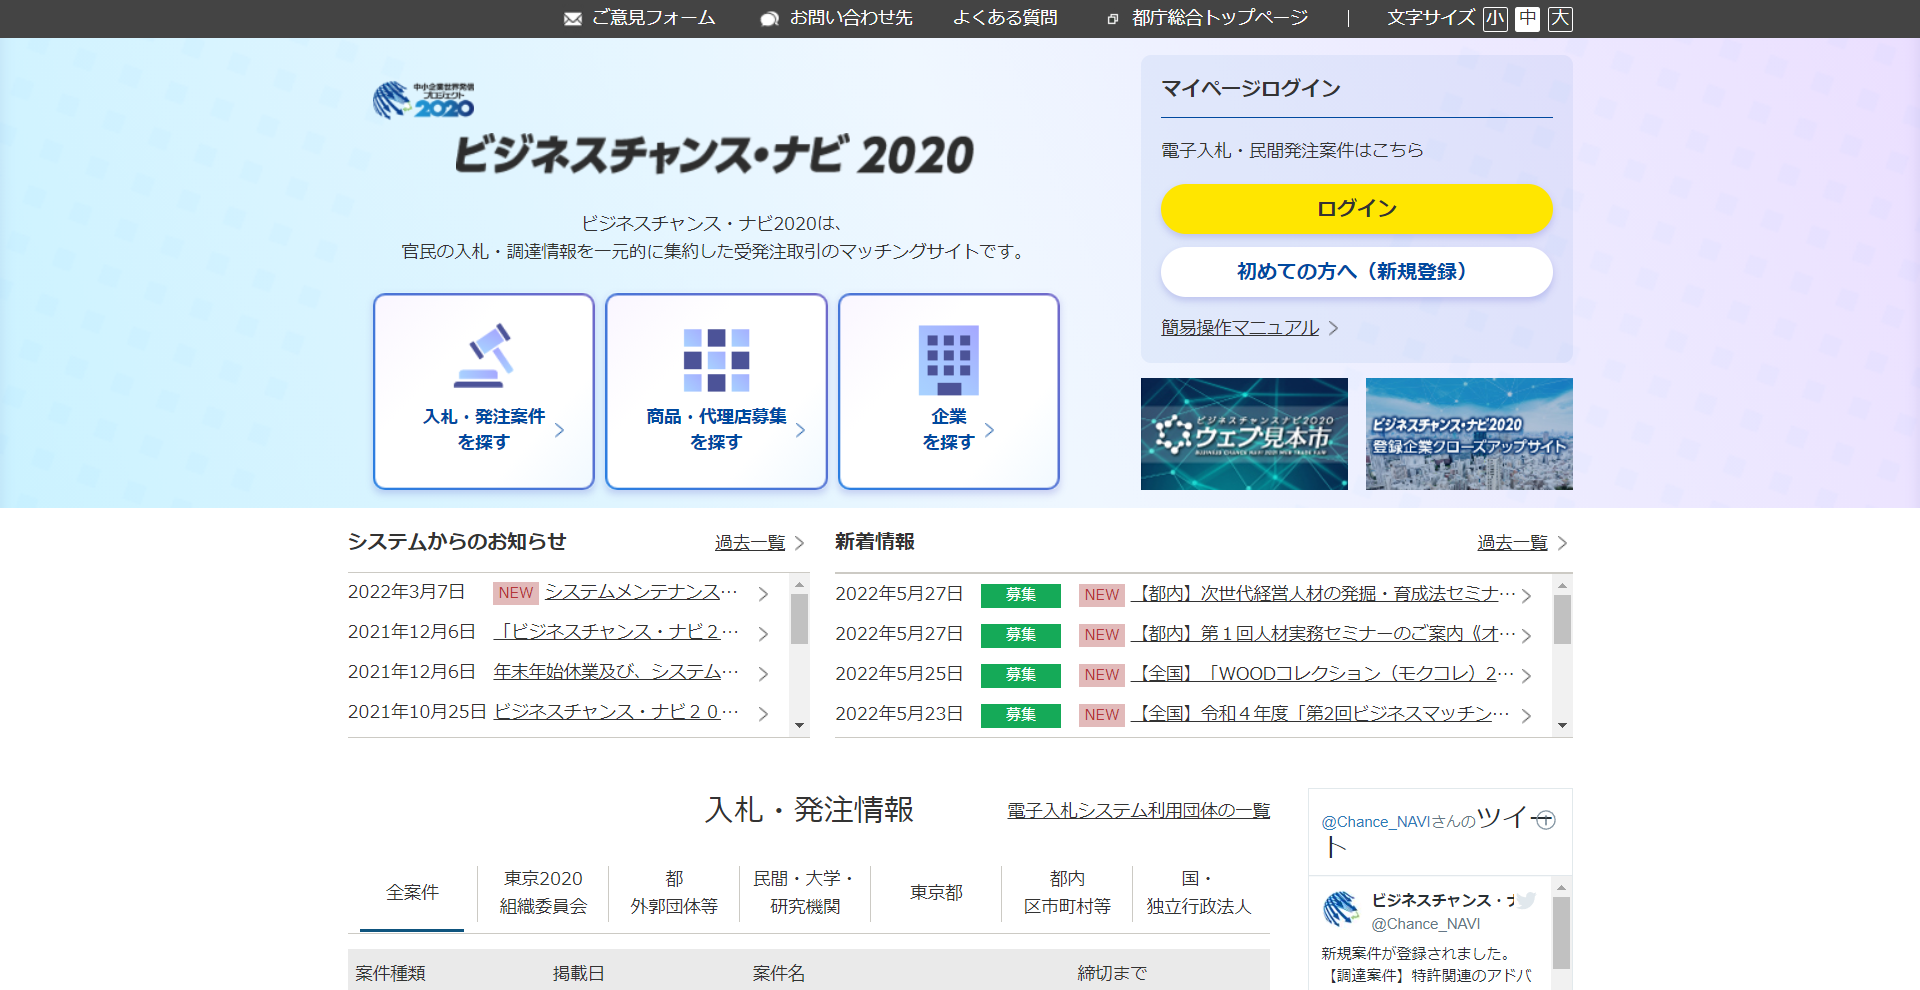Click the 募集 tag on the 2022年5月25日 row
This screenshot has width=1920, height=990.
tap(1020, 675)
